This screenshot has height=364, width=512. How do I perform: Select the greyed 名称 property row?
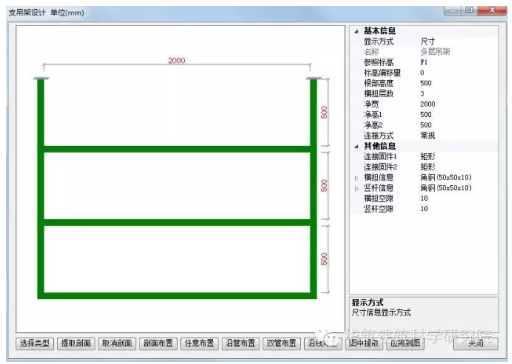[424, 52]
